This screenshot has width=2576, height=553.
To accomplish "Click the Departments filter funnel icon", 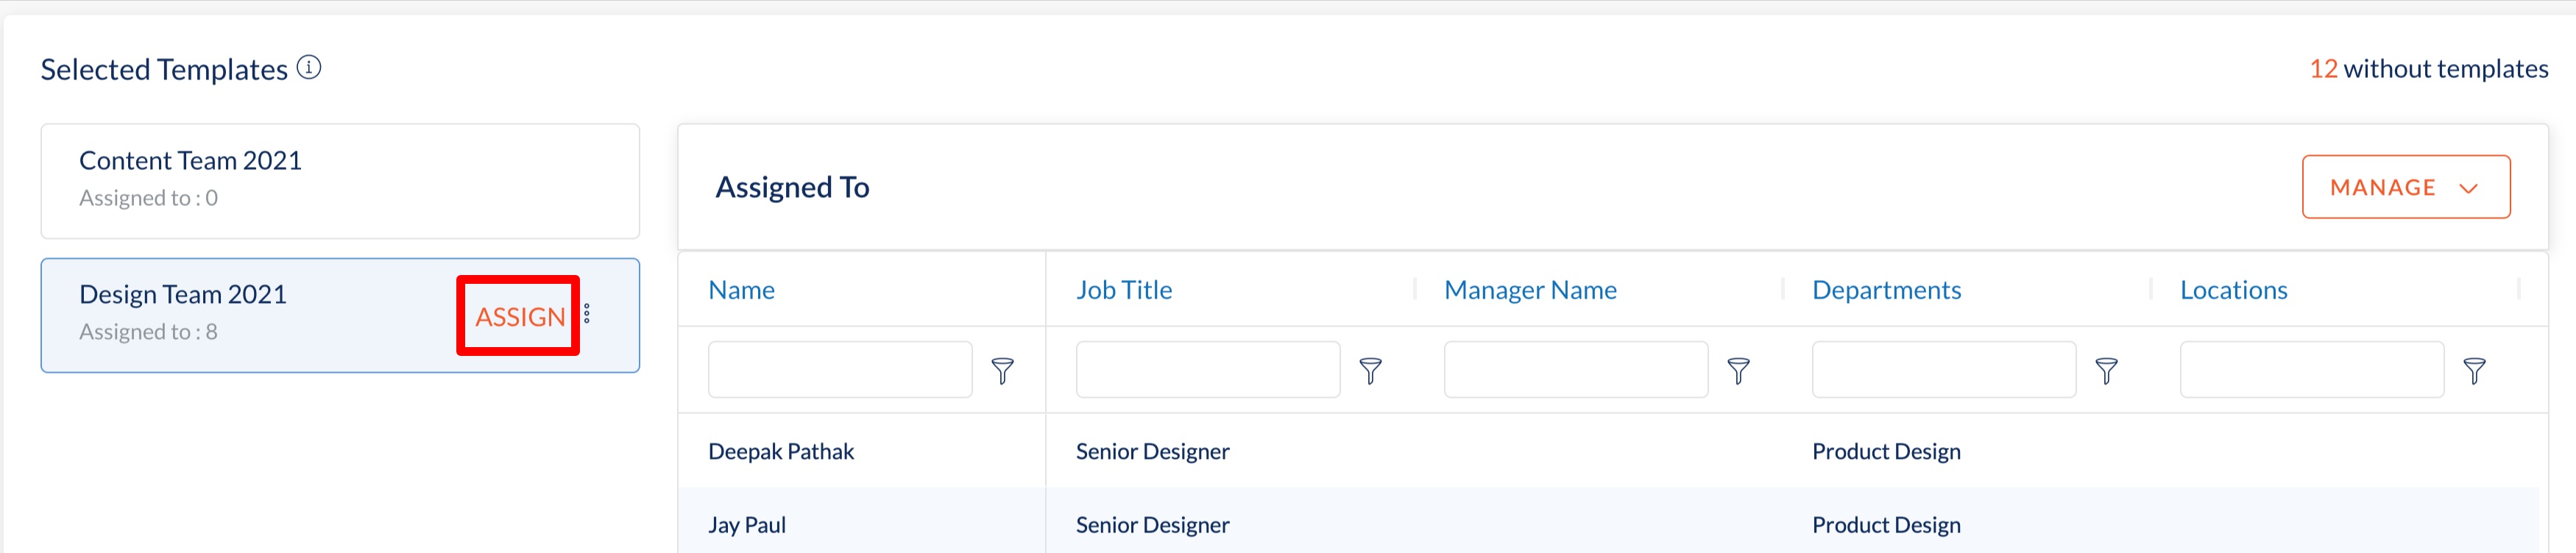I will tap(2106, 371).
